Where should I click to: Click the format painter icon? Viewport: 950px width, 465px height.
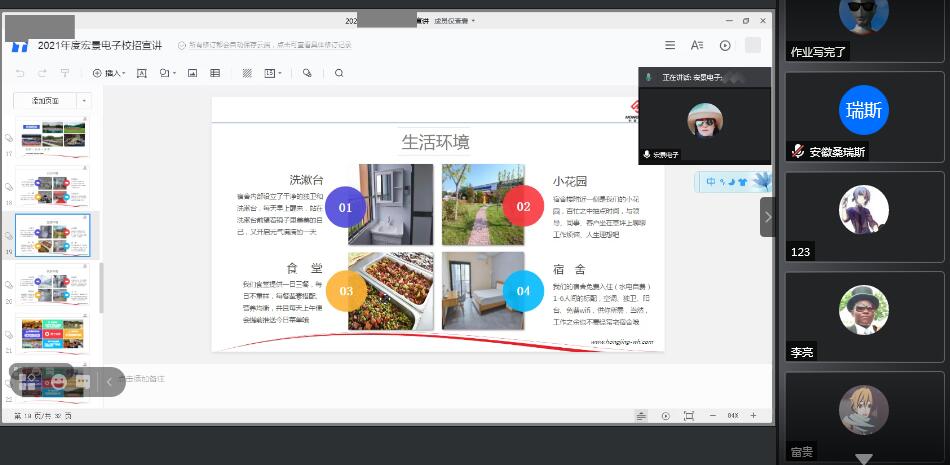65,73
